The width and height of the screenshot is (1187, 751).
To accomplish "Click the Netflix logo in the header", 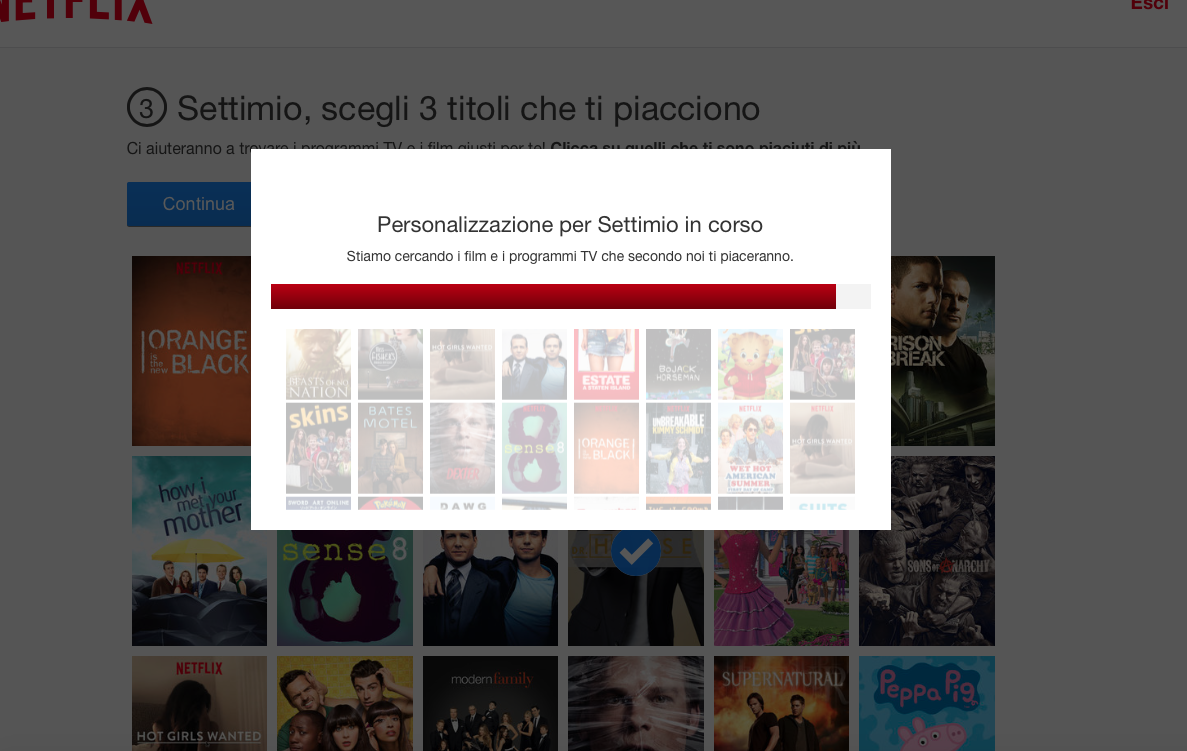I will 76,11.
